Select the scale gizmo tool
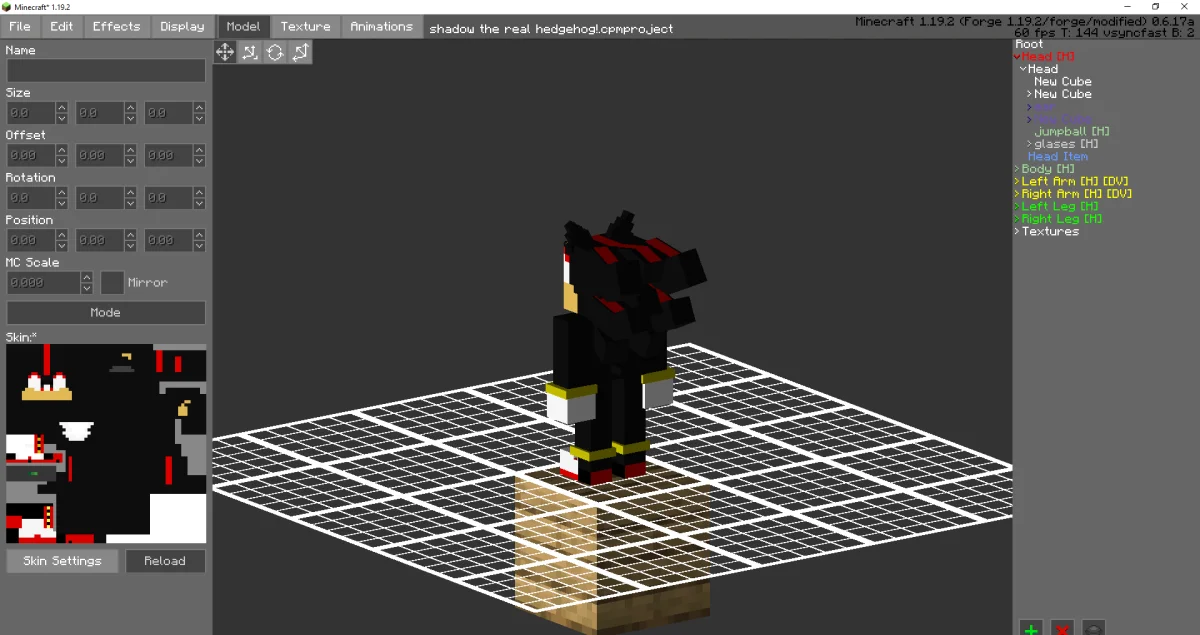This screenshot has width=1200, height=635. tap(250, 52)
